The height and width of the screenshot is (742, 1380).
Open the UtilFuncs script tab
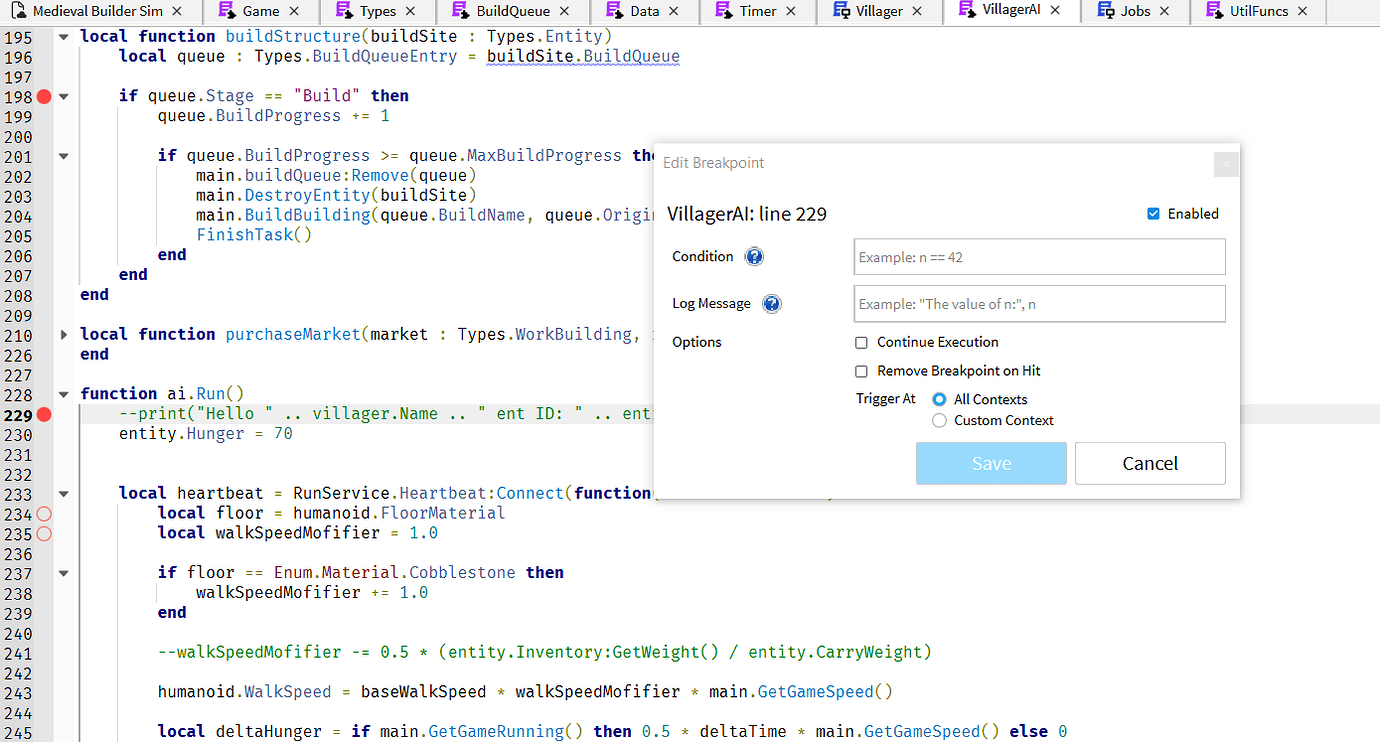pyautogui.click(x=1258, y=12)
